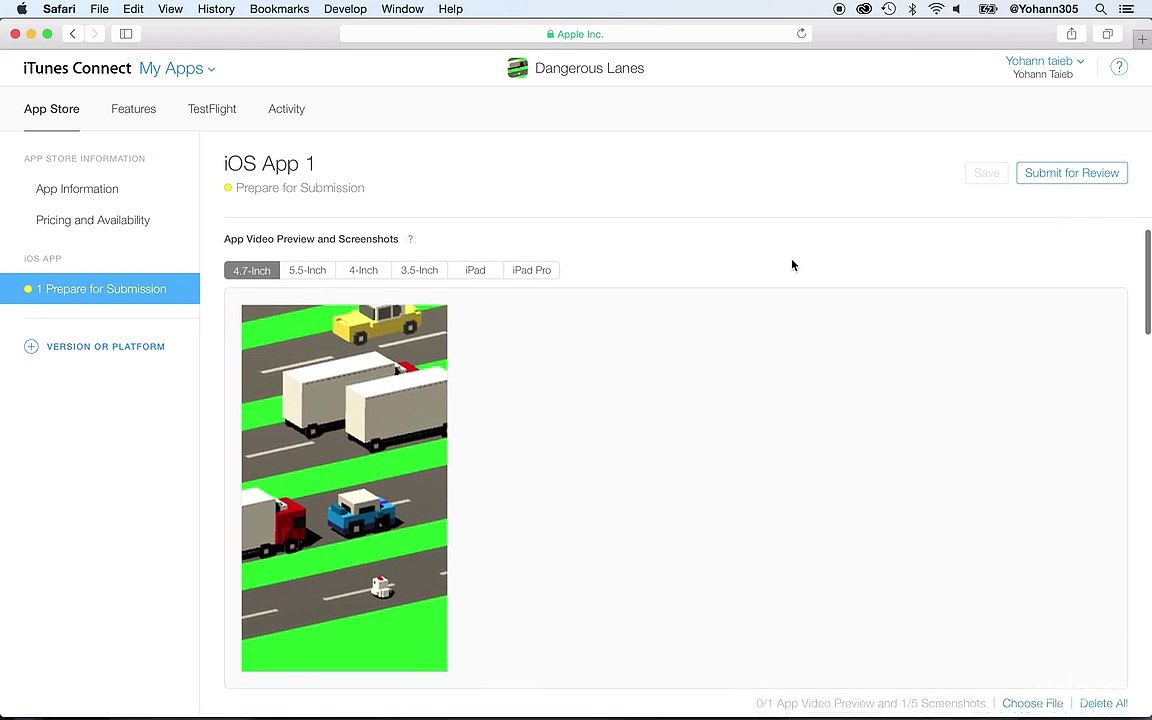Click the page vertical scrollbar
The image size is (1152, 720).
coord(1148,282)
